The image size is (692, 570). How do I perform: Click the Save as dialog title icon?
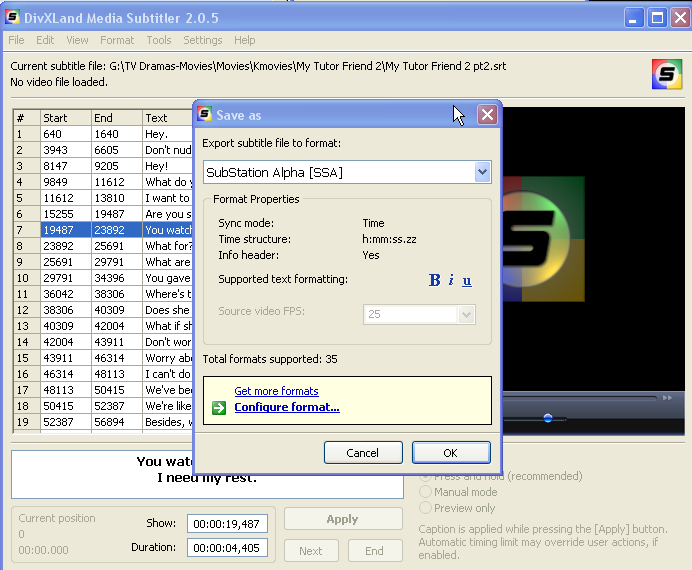(x=205, y=114)
